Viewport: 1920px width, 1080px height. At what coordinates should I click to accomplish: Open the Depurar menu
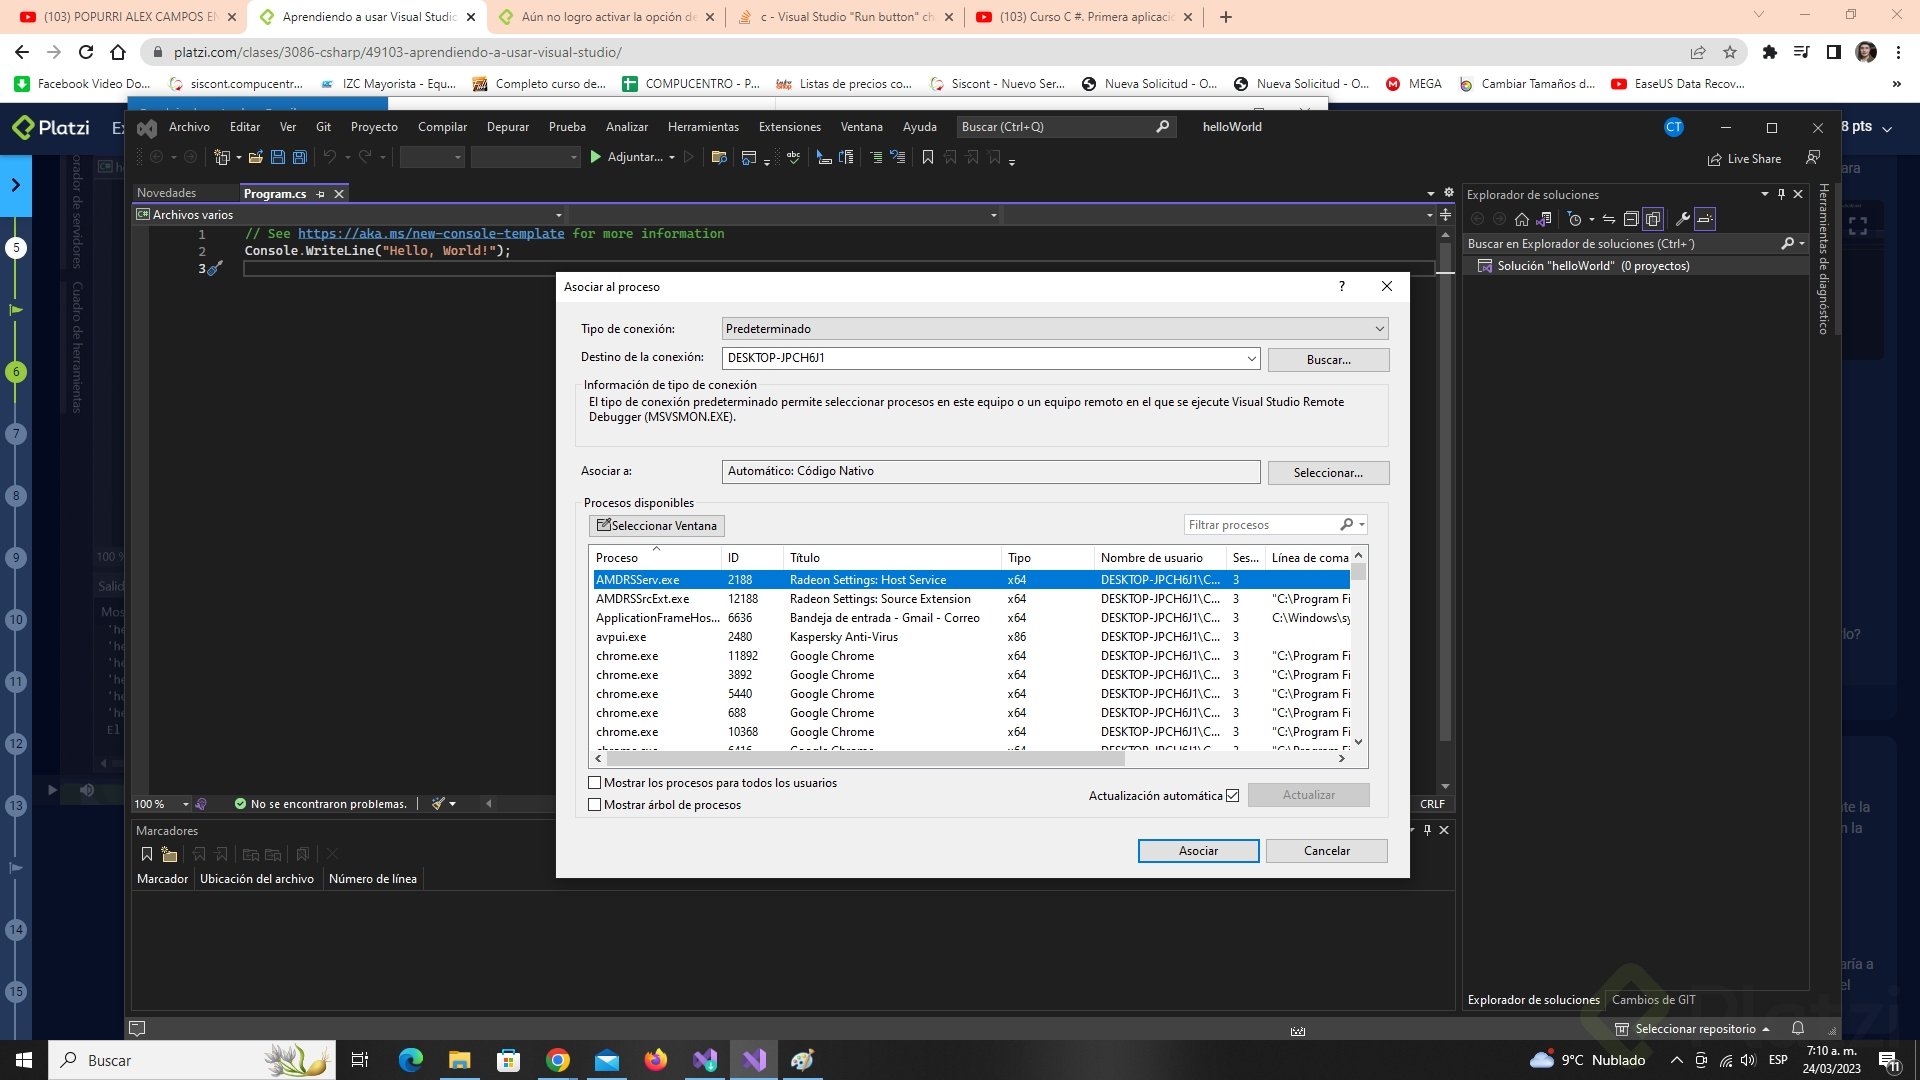tap(507, 127)
